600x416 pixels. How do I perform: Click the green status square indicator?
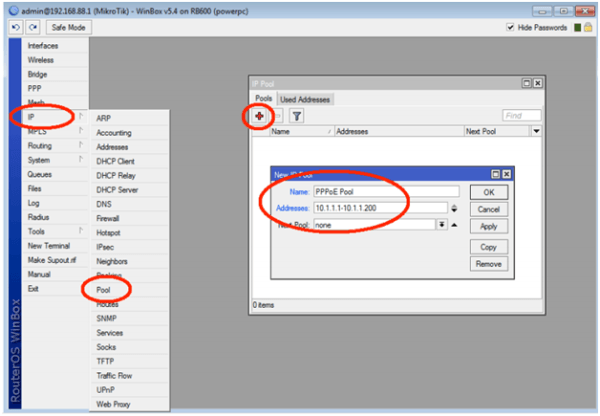577,27
